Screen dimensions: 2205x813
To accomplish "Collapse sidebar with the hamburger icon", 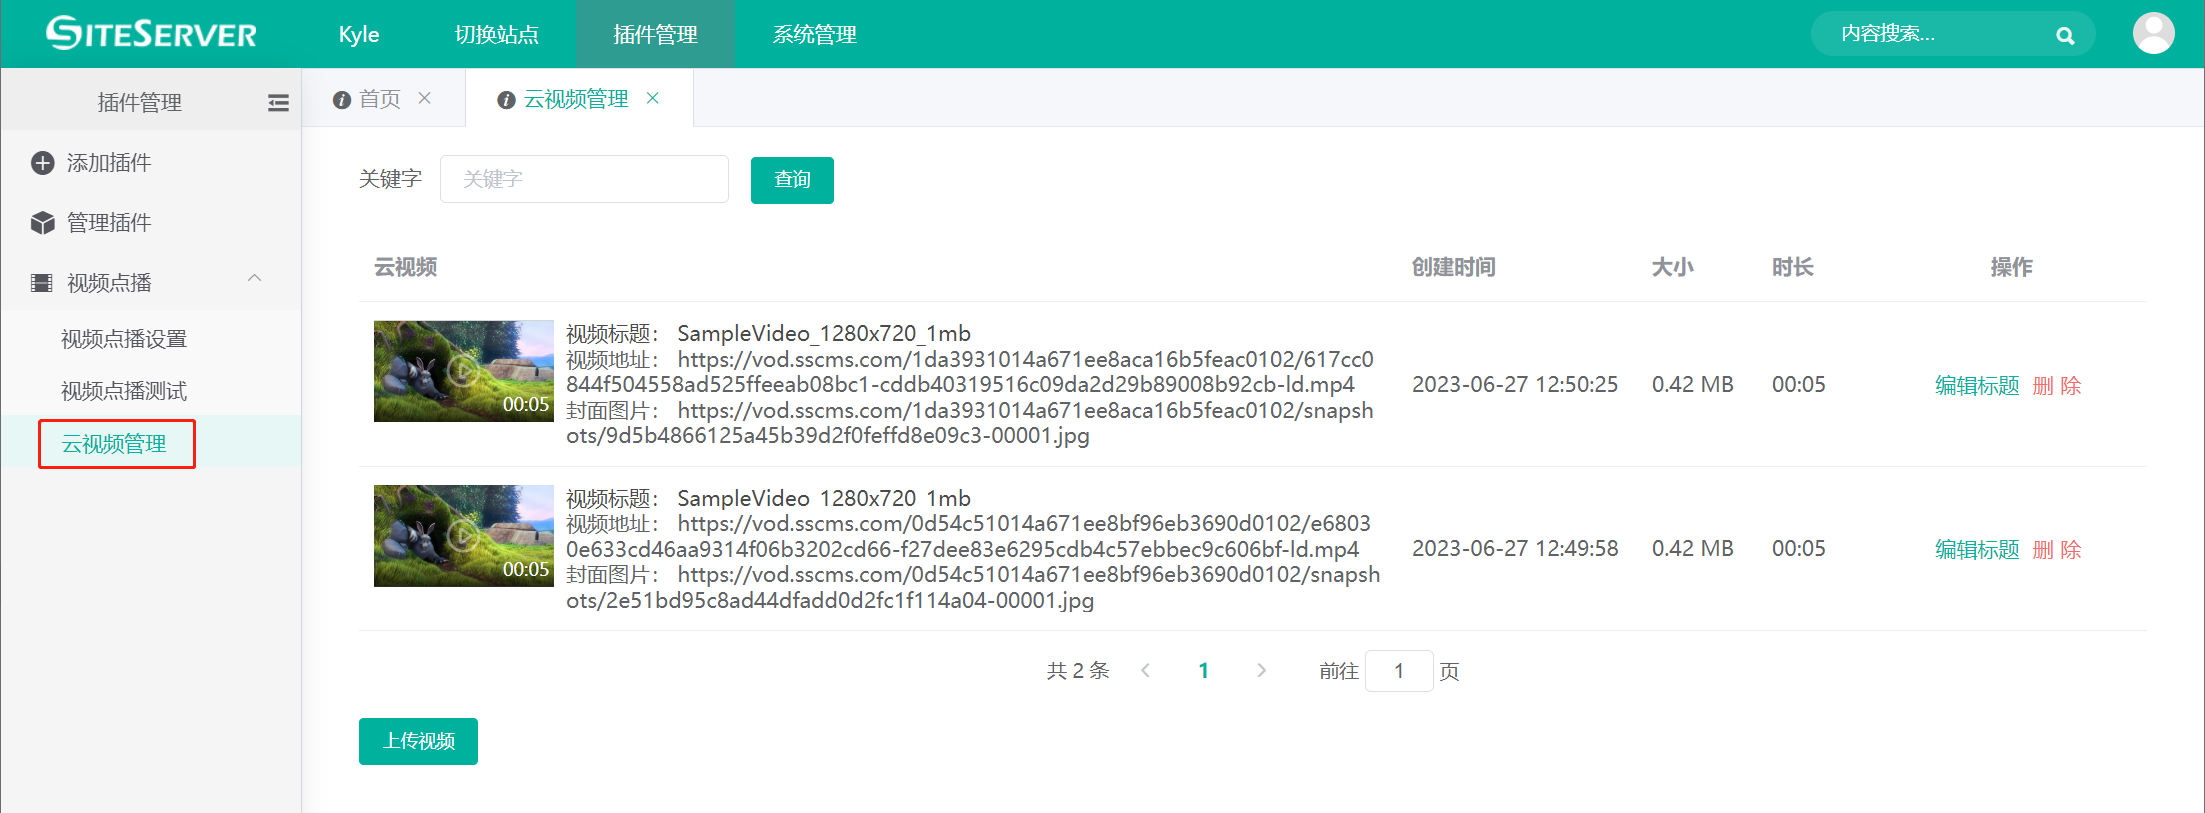I will (278, 103).
